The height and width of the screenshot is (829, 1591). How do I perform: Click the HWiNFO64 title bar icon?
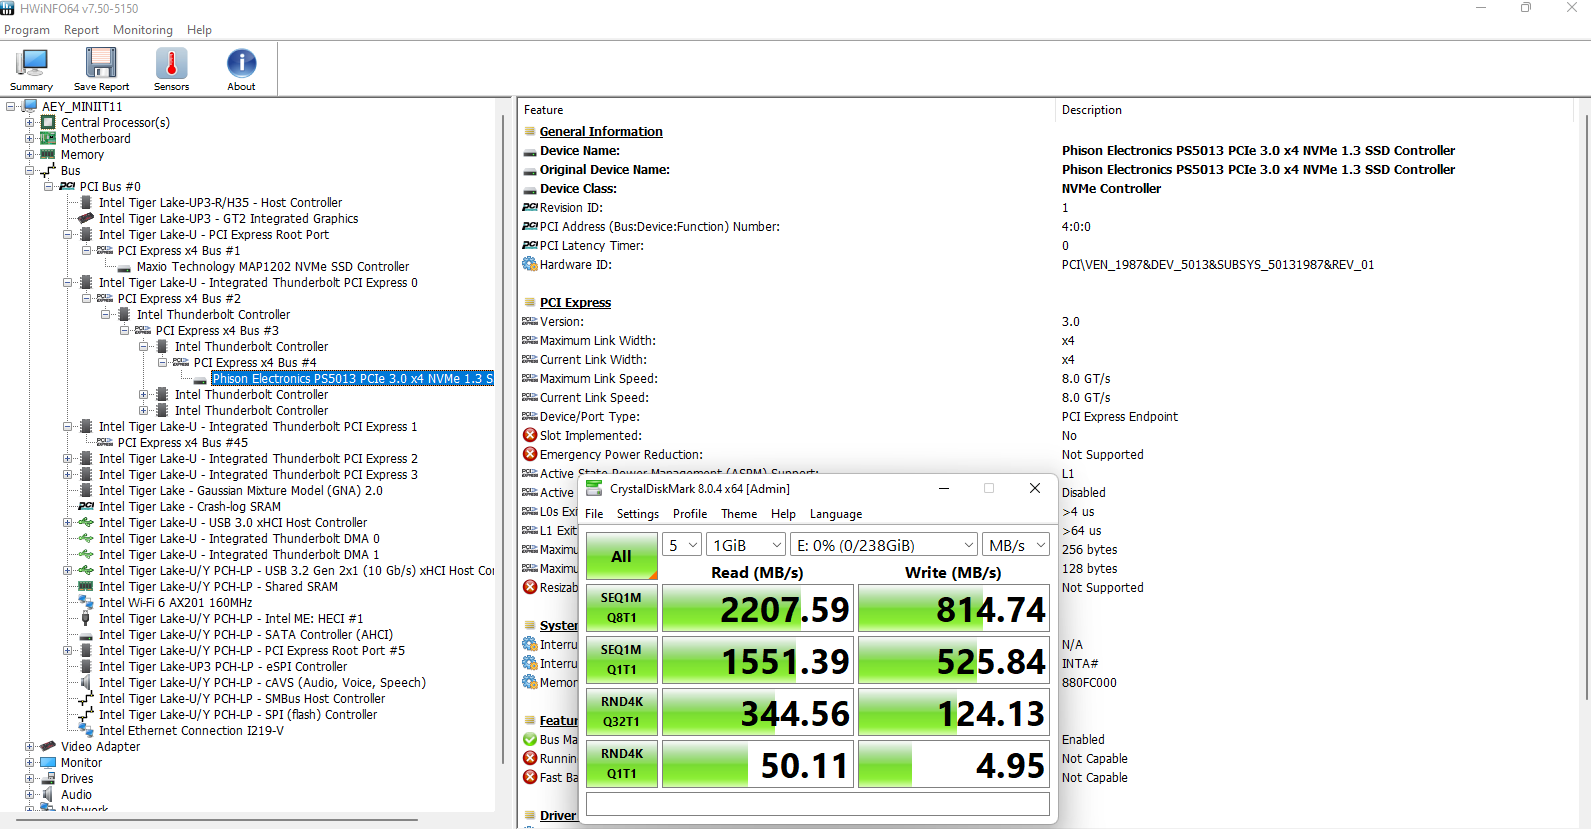tap(8, 8)
